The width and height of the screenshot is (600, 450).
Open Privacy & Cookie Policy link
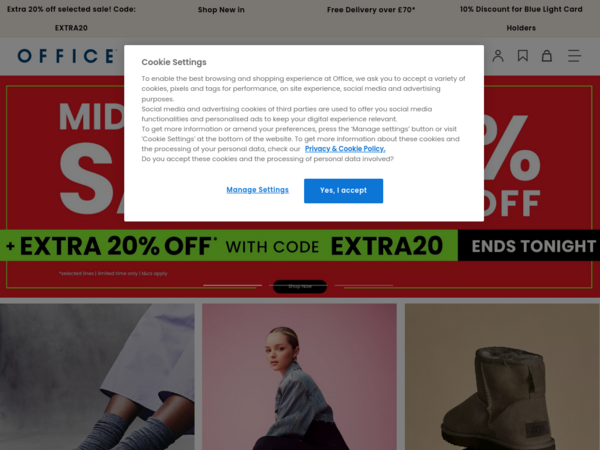pyautogui.click(x=345, y=149)
